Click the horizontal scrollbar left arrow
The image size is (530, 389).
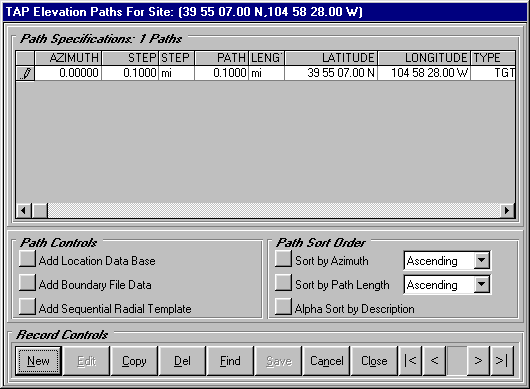23,211
